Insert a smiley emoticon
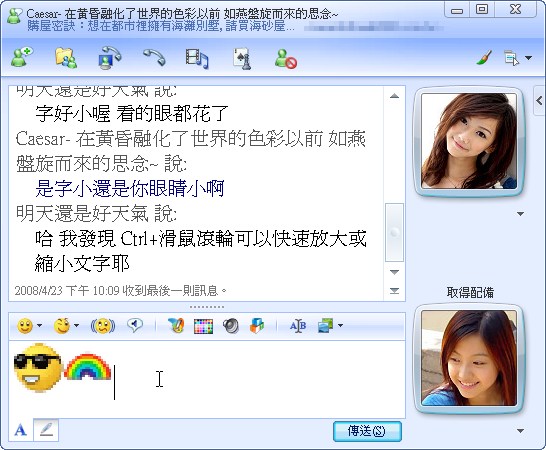 coord(25,326)
